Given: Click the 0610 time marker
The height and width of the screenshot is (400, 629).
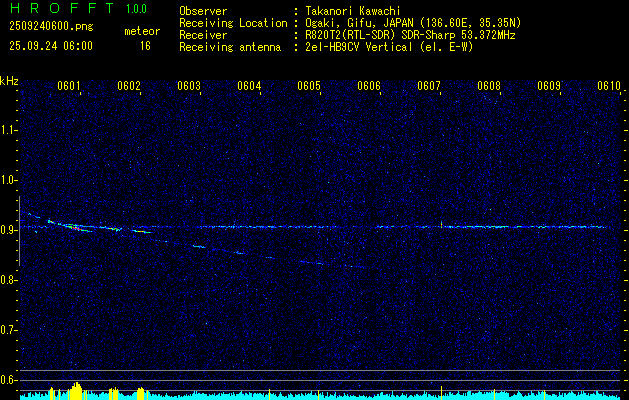Looking at the screenshot, I should 609,86.
